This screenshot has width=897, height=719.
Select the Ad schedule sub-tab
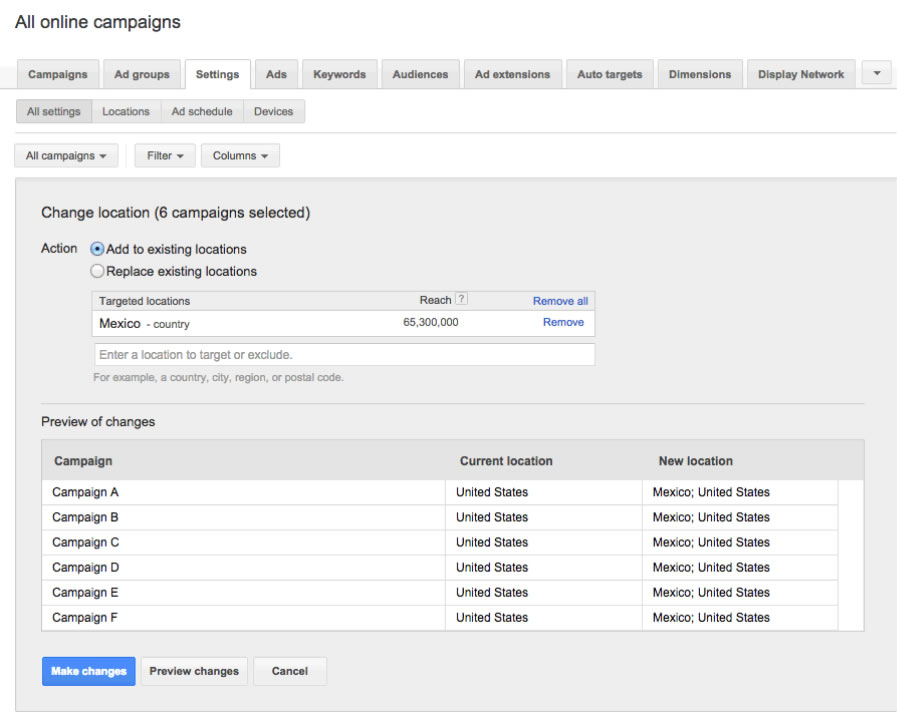tap(202, 112)
